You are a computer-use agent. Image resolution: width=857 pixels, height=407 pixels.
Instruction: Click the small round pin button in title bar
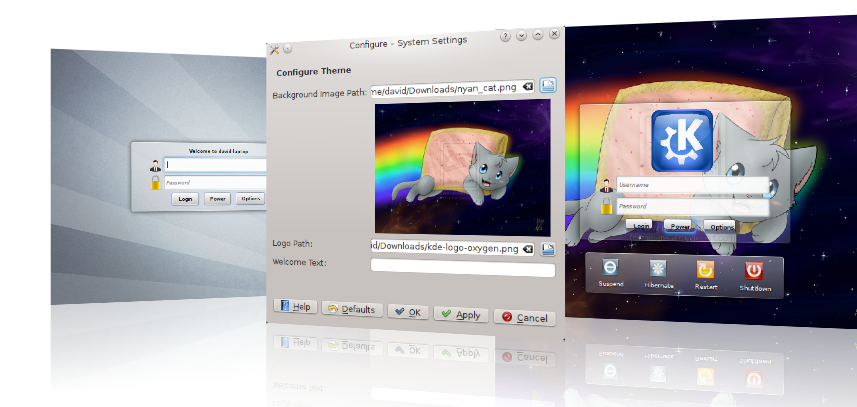click(287, 49)
